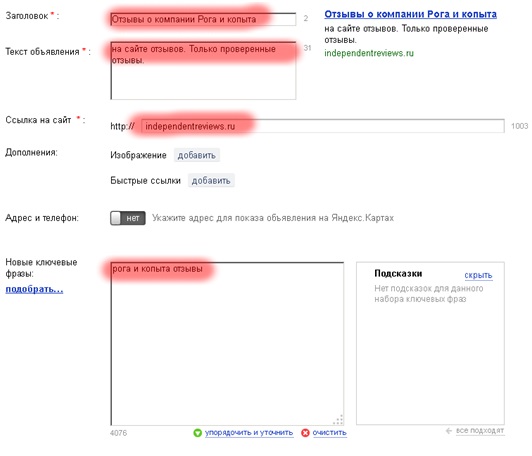This screenshot has height=456, width=532.
Task: Click the red очистить cross icon
Action: point(305,433)
